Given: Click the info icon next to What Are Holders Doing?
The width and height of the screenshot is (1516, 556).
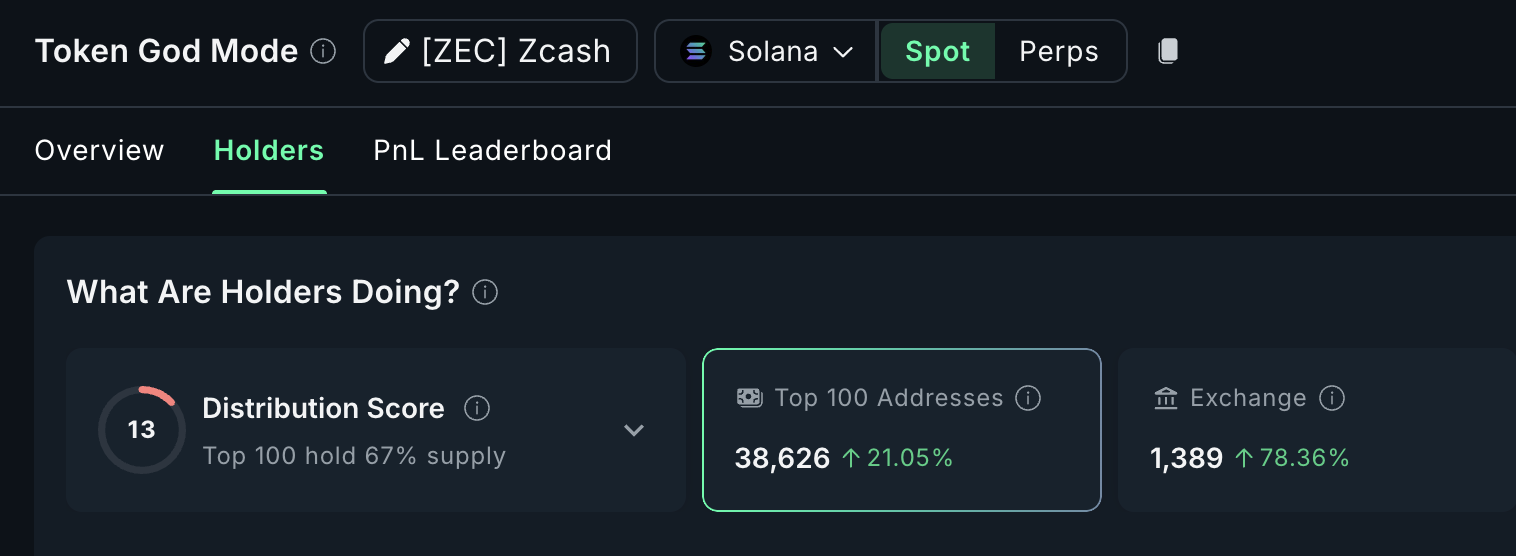Looking at the screenshot, I should (485, 293).
